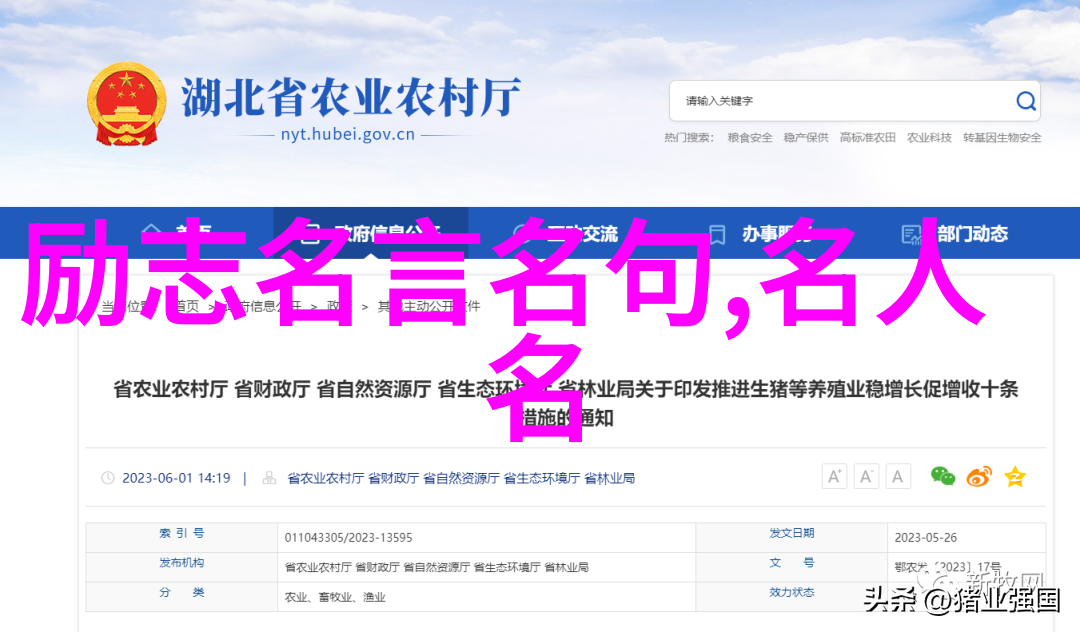Click the 稳产保供 hot search link
Viewport: 1080px width, 632px height.
tap(806, 138)
